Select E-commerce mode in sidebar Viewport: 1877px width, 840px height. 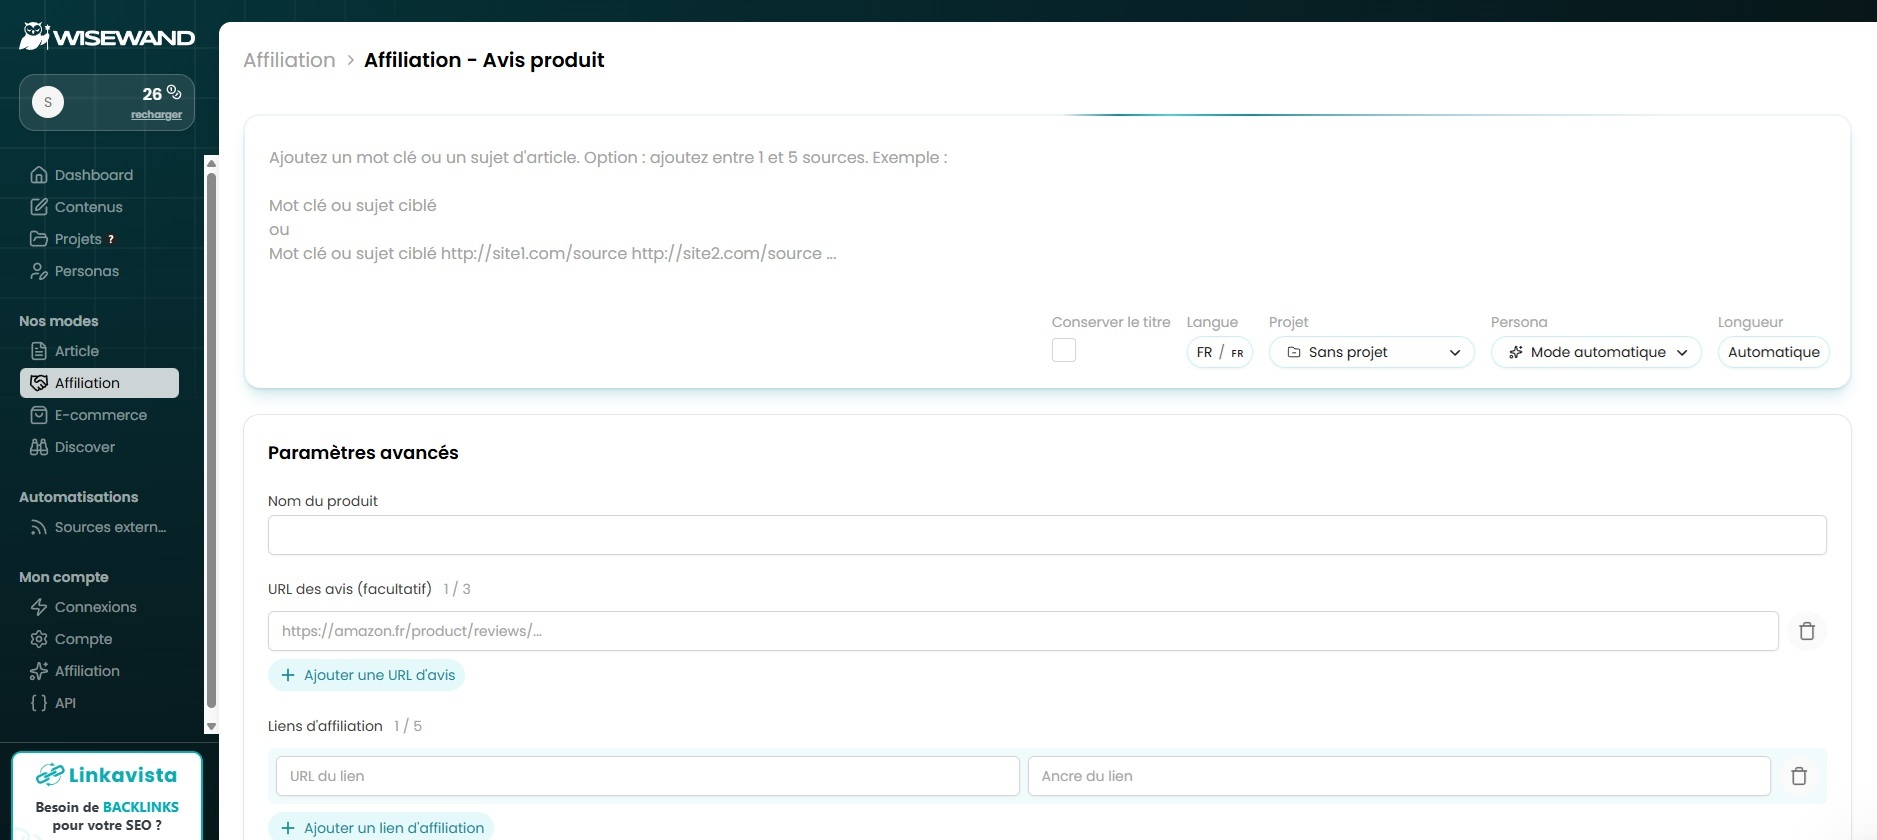point(100,415)
